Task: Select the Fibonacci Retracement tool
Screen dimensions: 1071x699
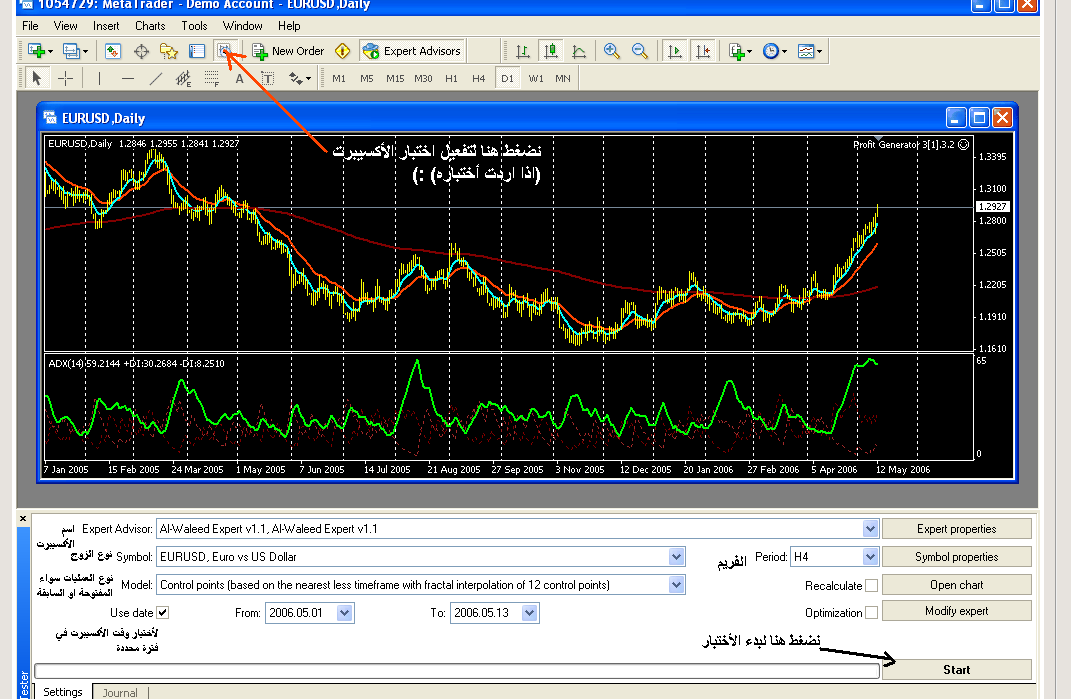Action: pyautogui.click(x=212, y=79)
